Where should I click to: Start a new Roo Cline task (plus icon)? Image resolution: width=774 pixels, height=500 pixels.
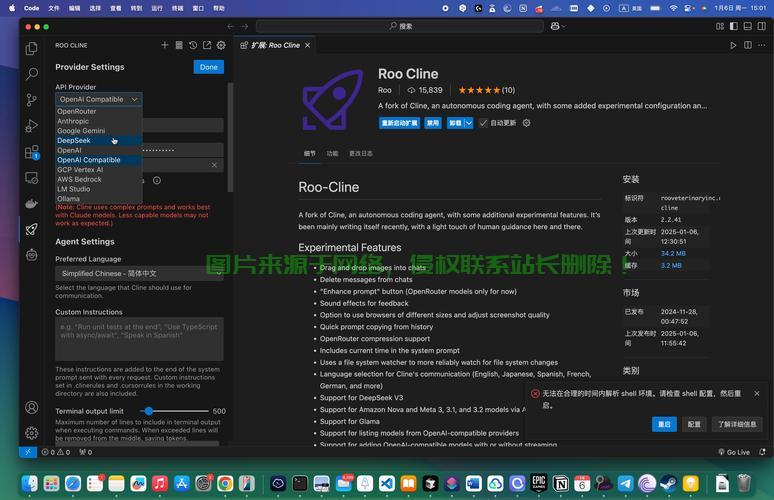click(x=165, y=45)
